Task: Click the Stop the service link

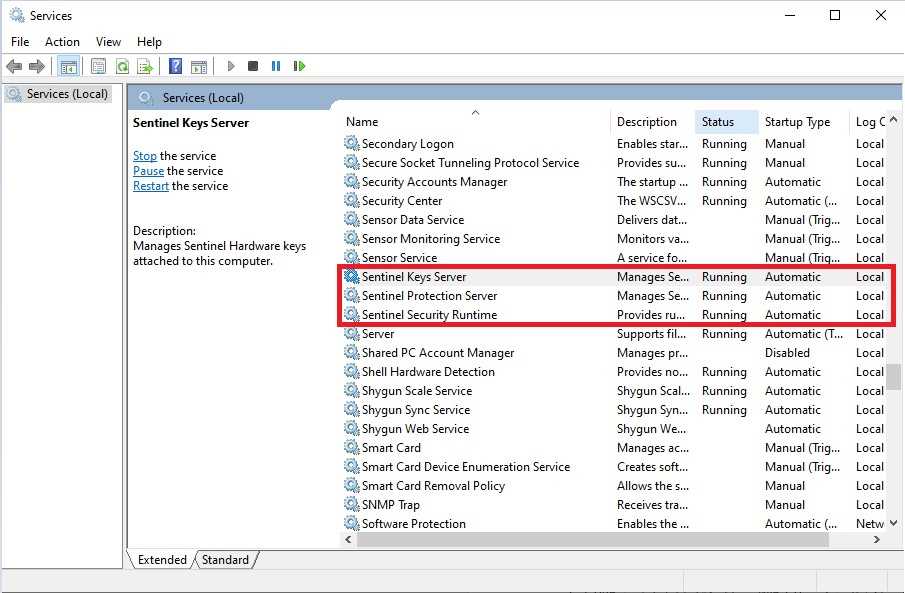Action: click(144, 156)
